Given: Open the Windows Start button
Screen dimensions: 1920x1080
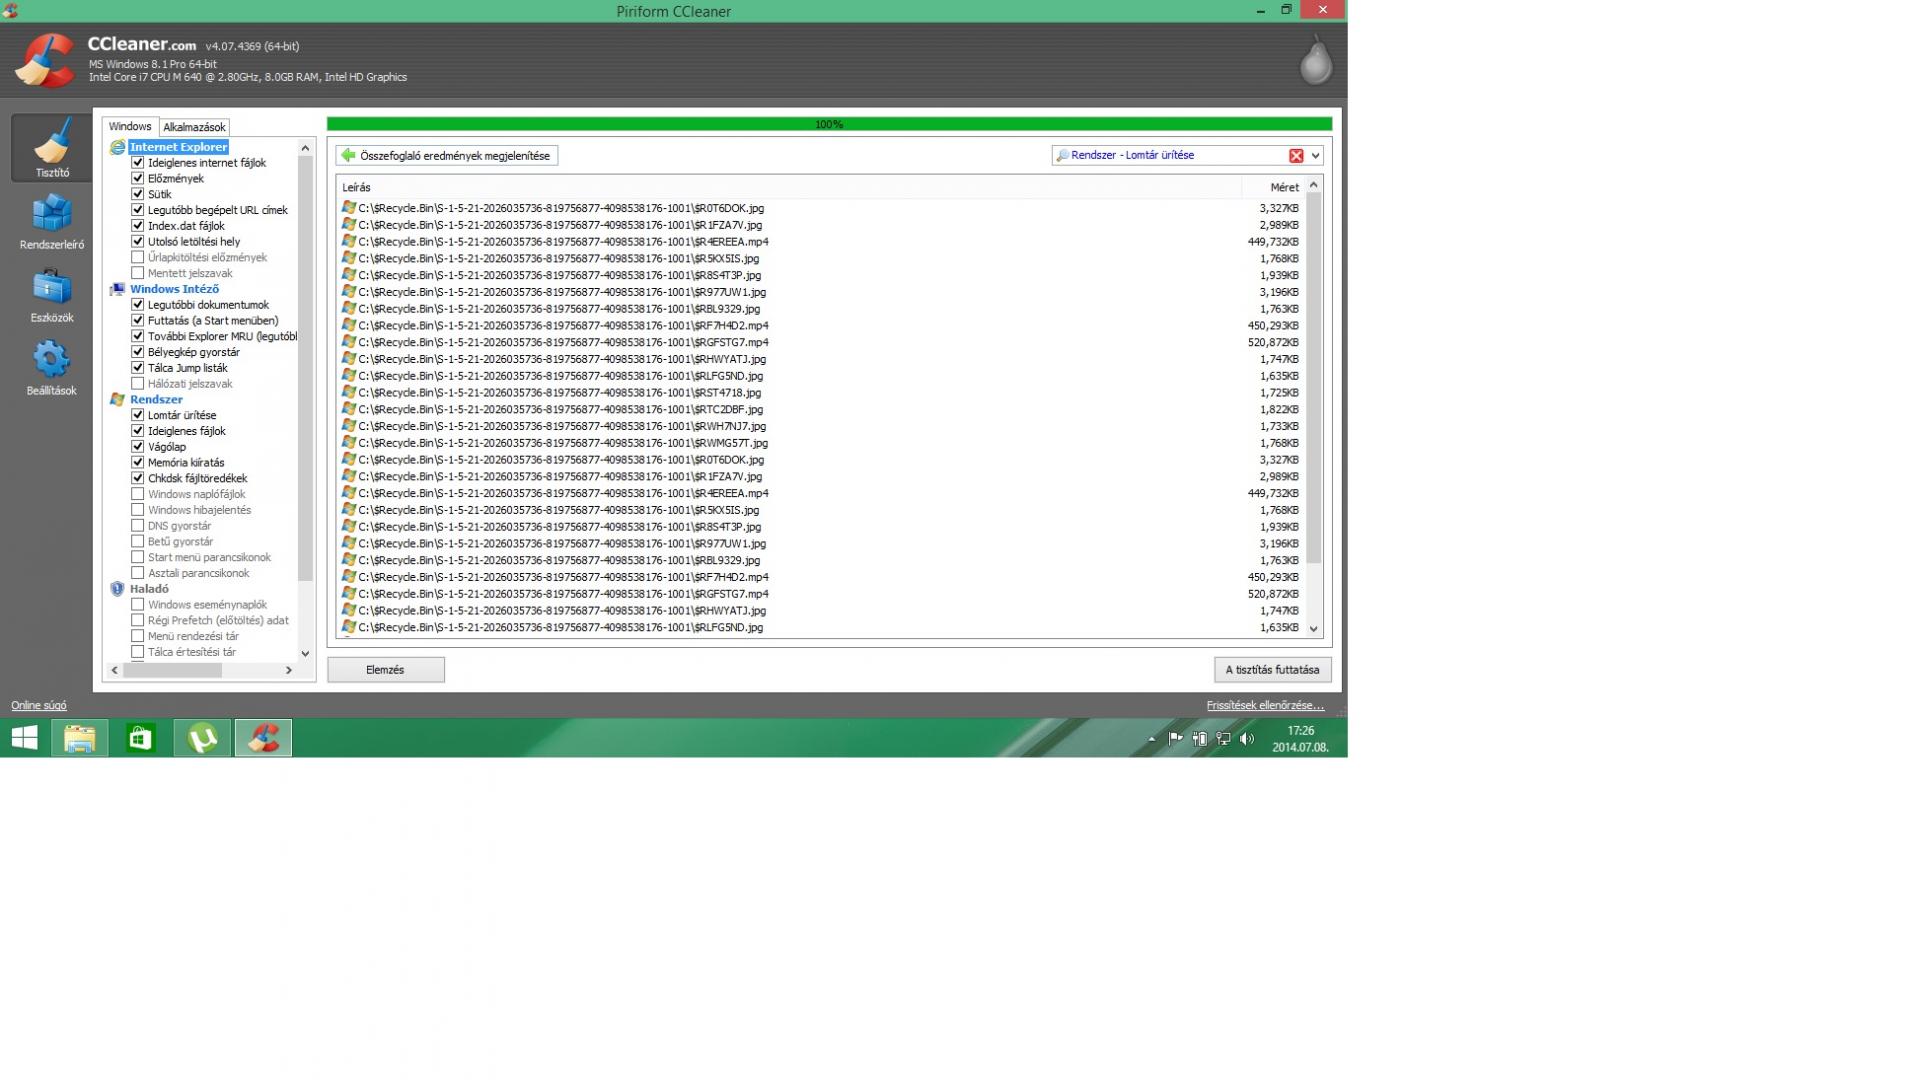Looking at the screenshot, I should tap(24, 738).
